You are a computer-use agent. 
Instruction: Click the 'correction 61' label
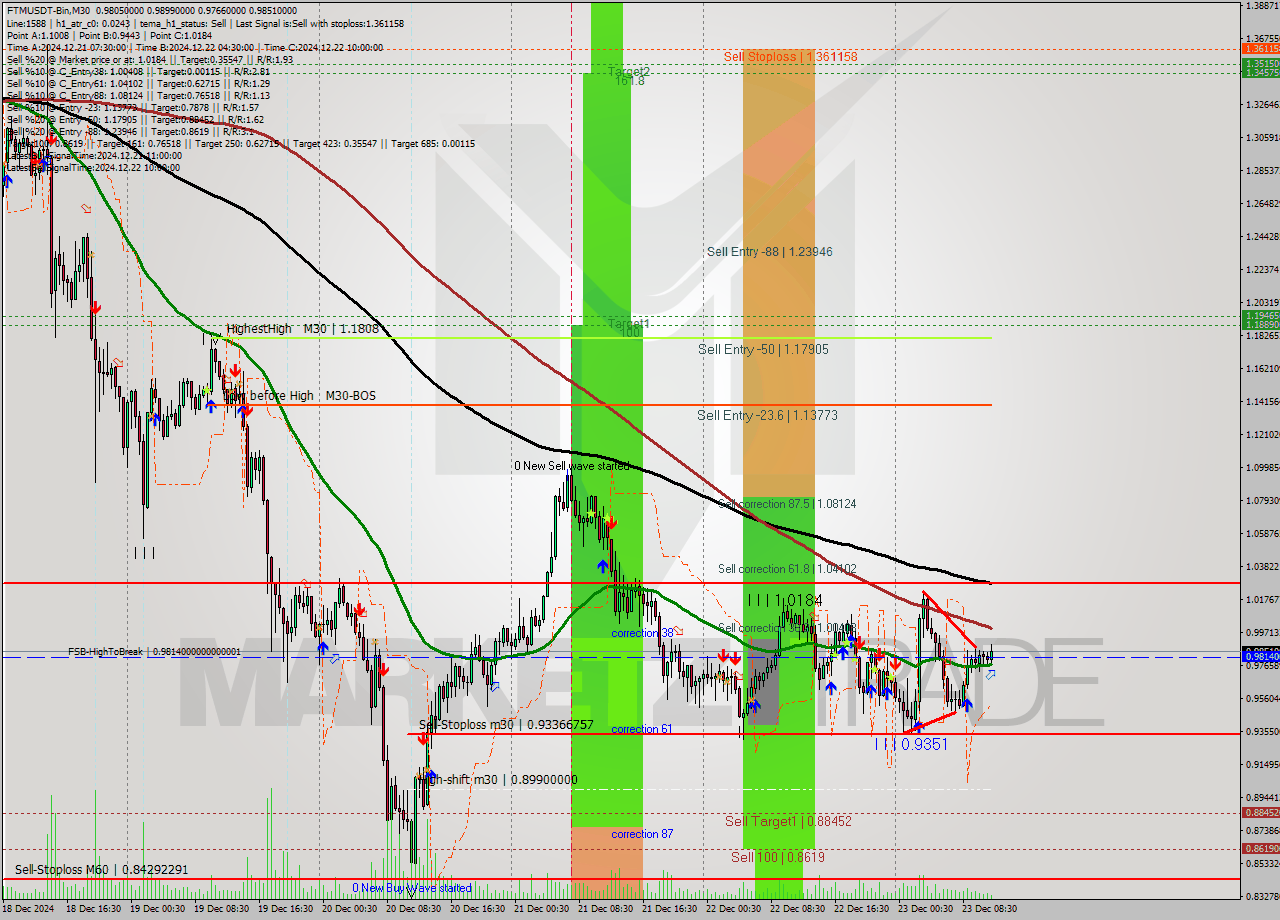pyautogui.click(x=641, y=729)
